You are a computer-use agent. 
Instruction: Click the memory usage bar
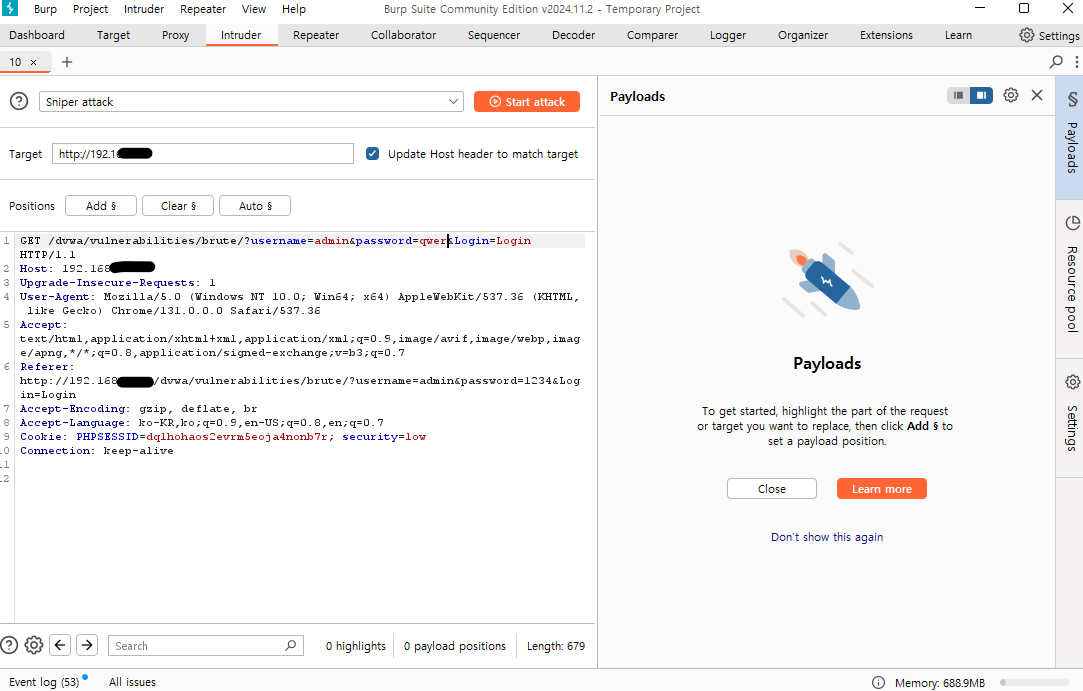pos(1034,683)
